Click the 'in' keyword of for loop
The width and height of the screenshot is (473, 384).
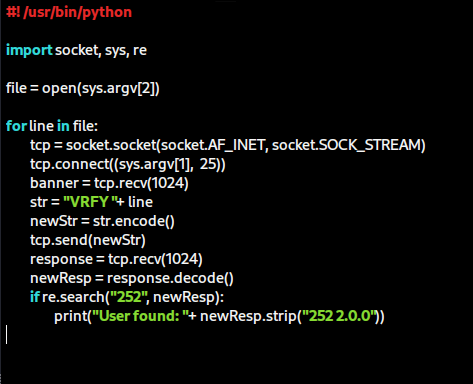(x=63, y=126)
